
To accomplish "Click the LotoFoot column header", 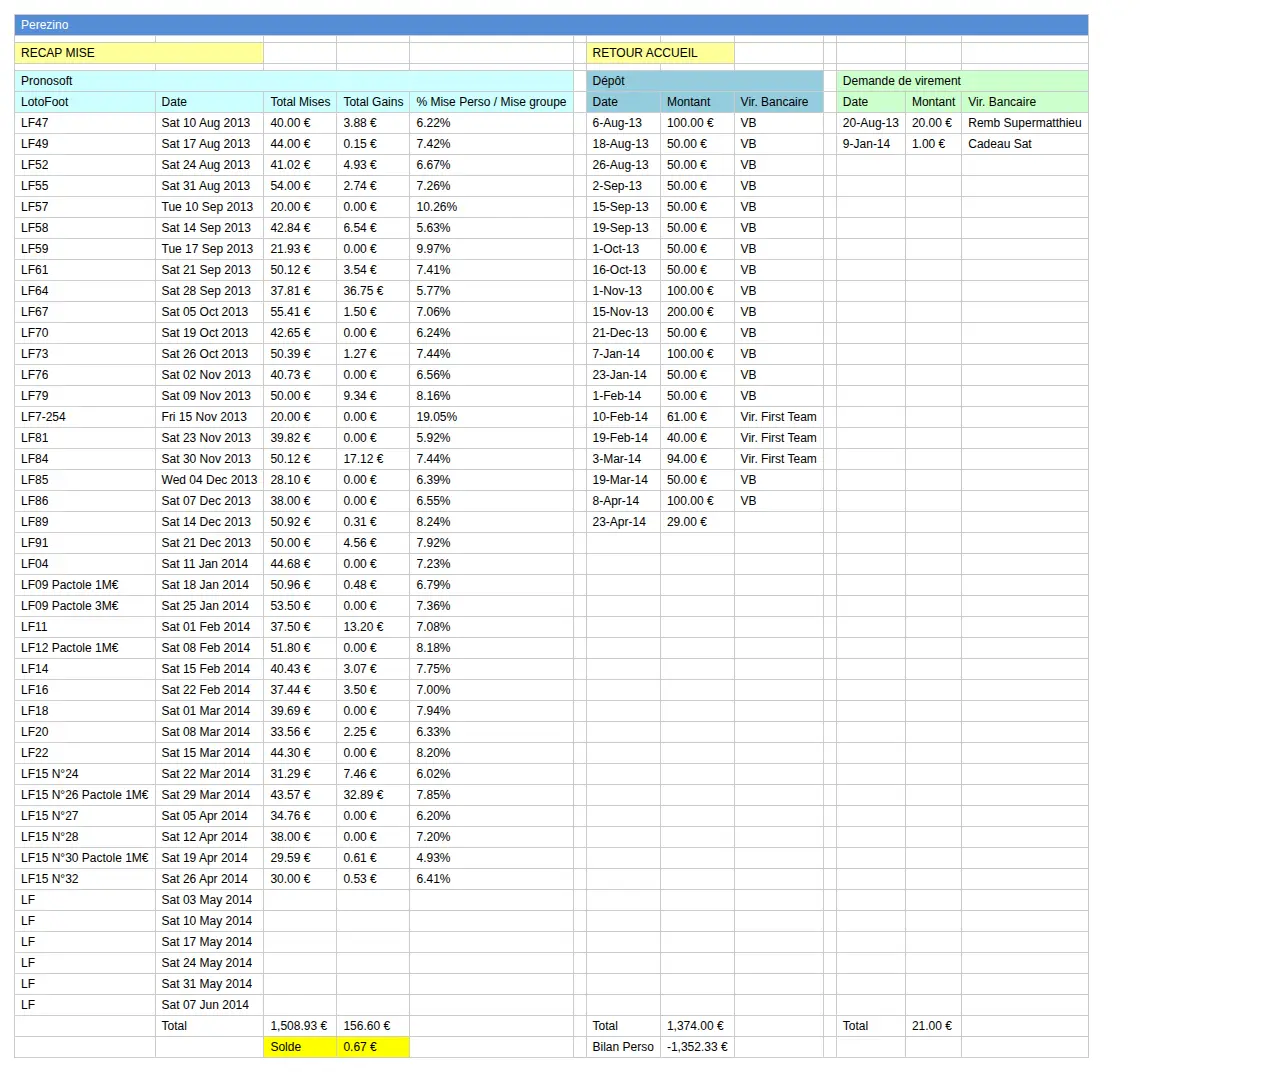I will [85, 102].
